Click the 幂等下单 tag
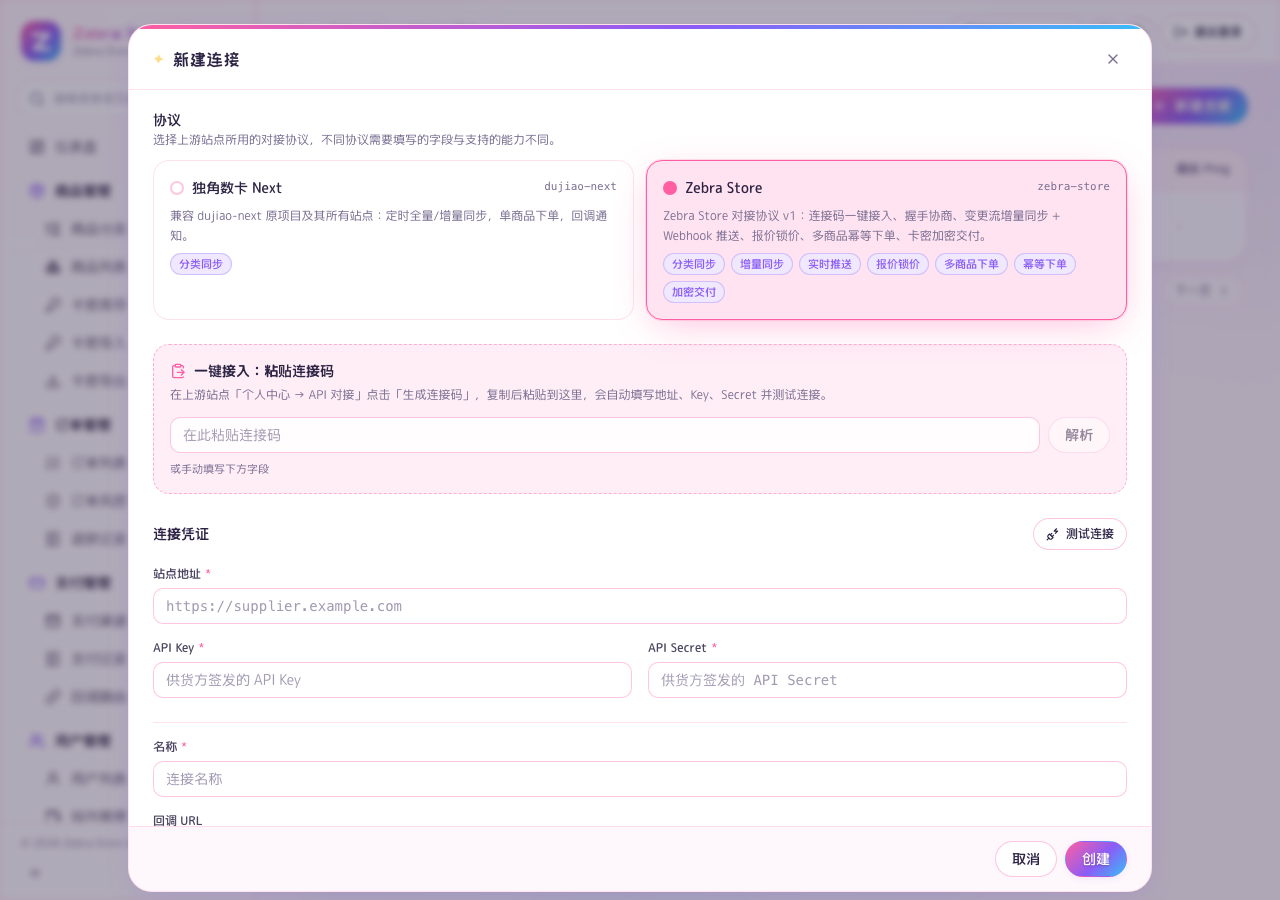 tap(1045, 264)
